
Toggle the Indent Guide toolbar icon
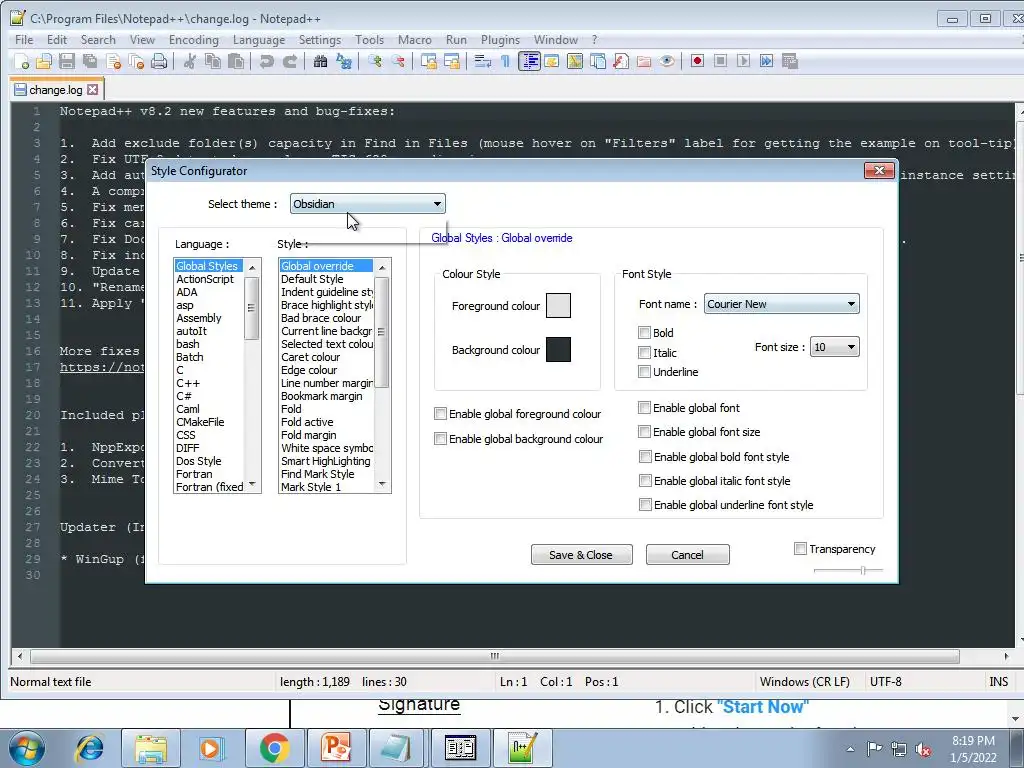click(x=529, y=61)
